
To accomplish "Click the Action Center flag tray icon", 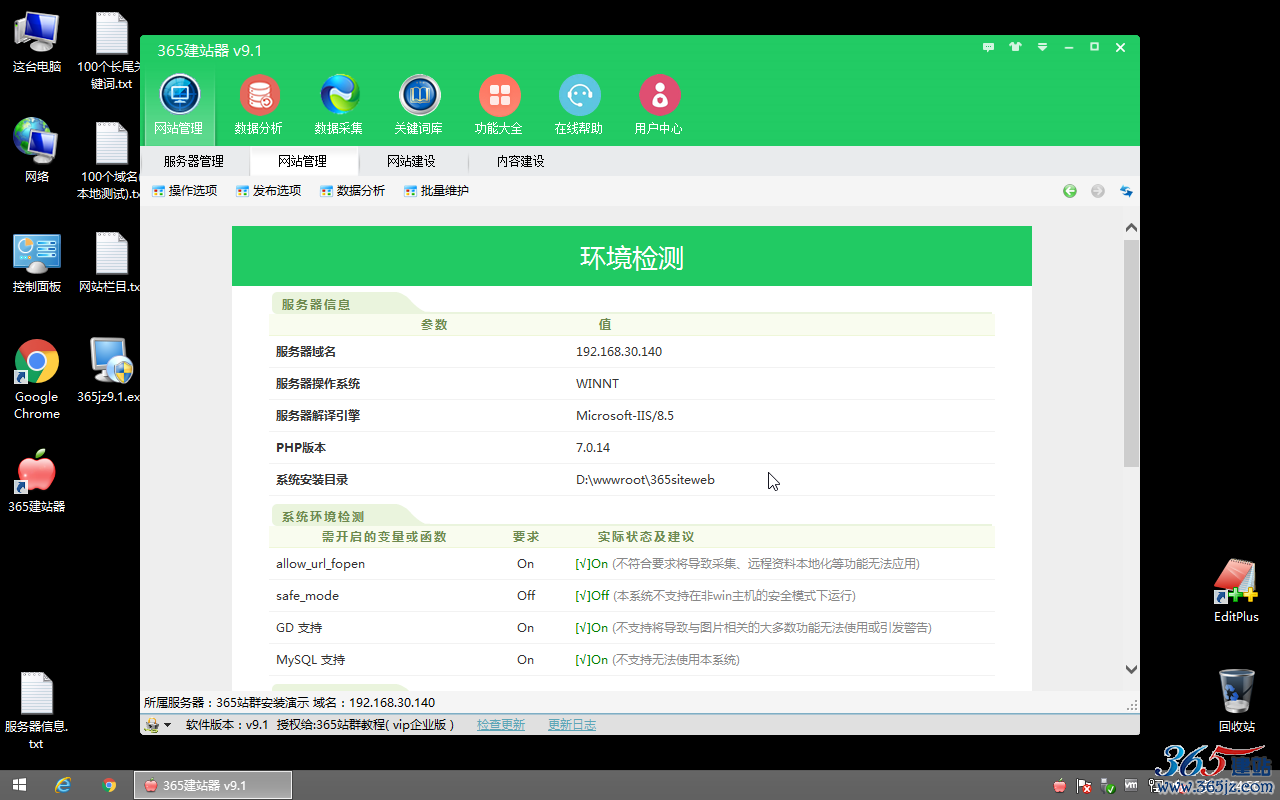I will [1084, 786].
